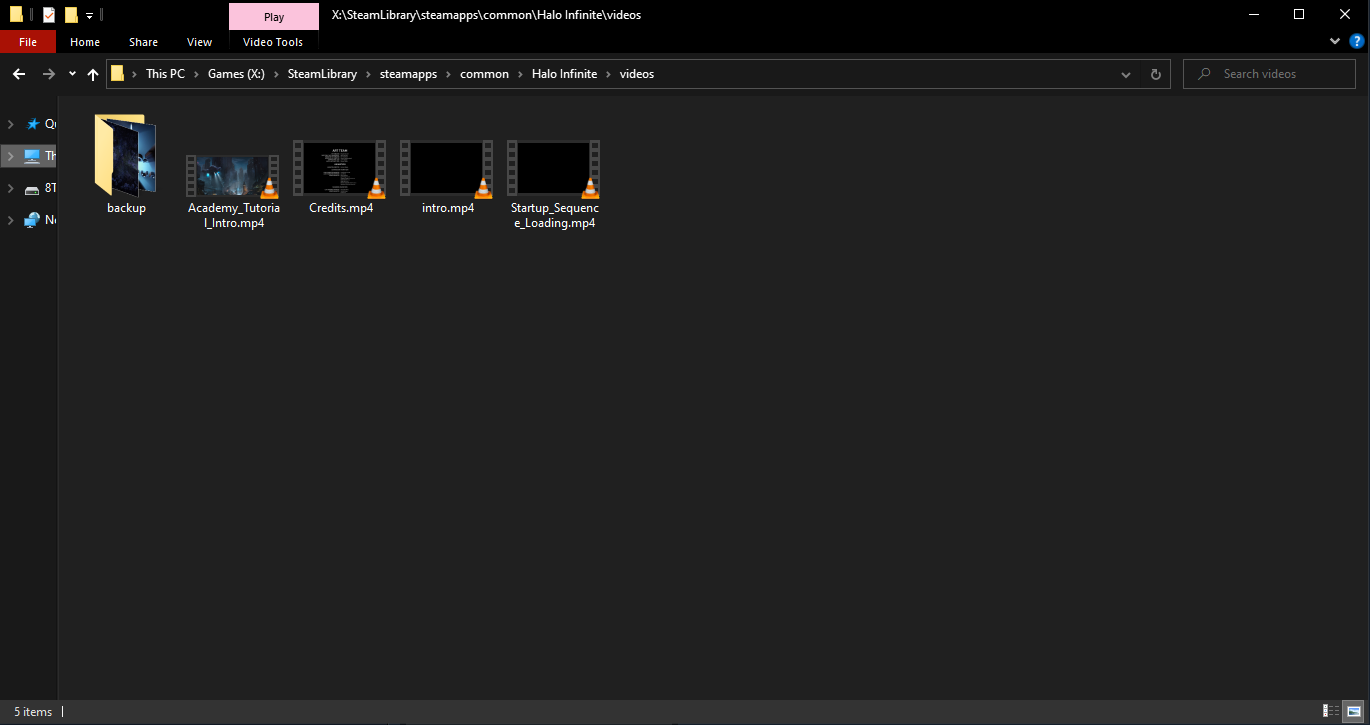The width and height of the screenshot is (1370, 725).
Task: Open the Video Tools ribbon tab
Action: [x=273, y=42]
